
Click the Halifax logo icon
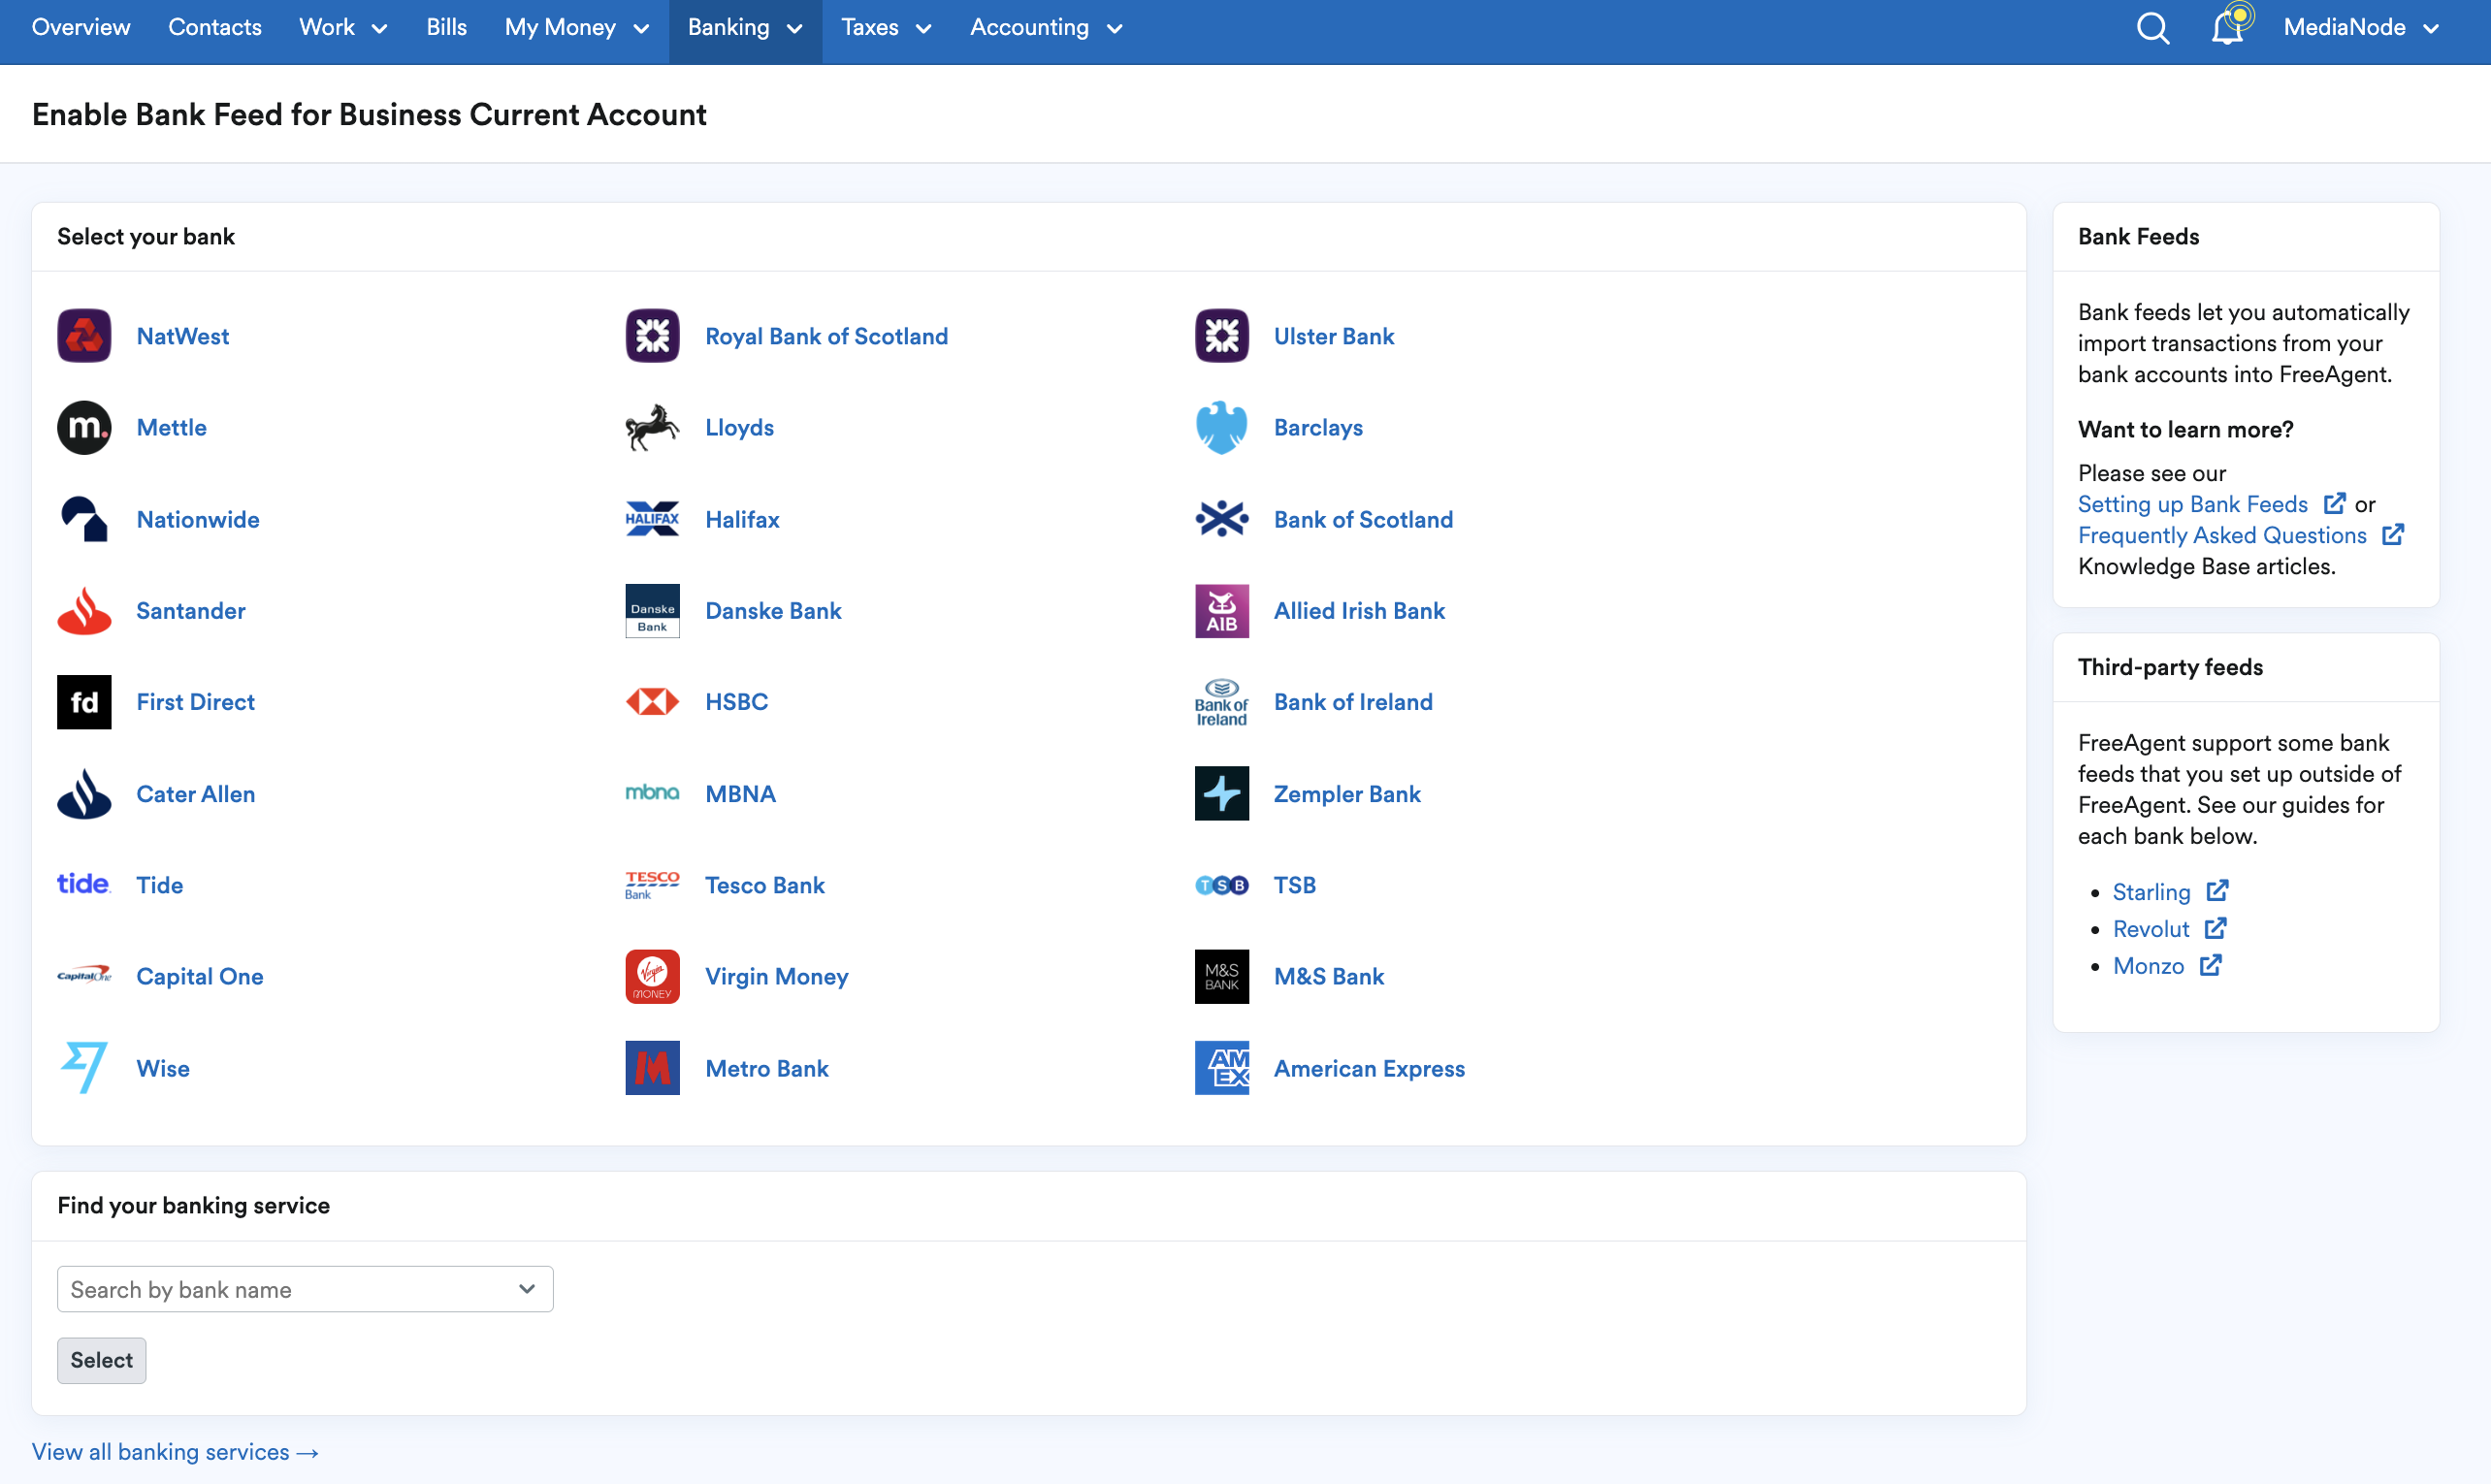point(652,519)
